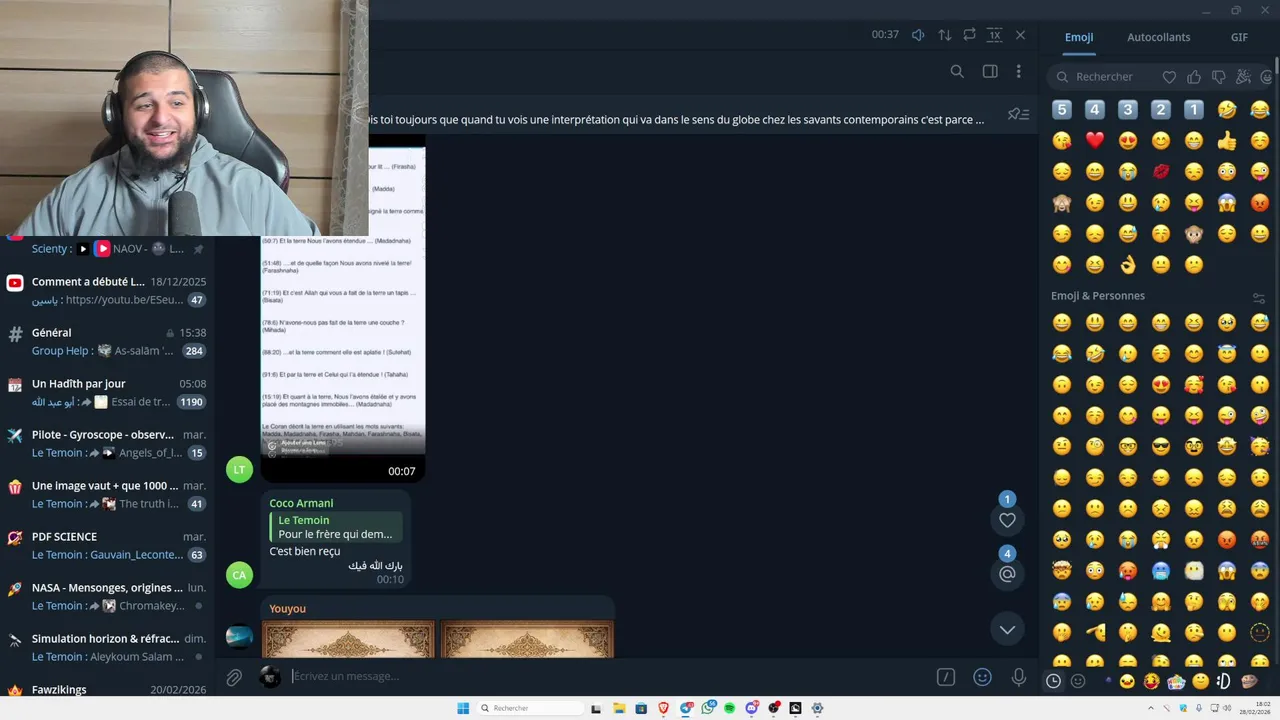Insert the keycap 1 emoji

tap(1194, 110)
